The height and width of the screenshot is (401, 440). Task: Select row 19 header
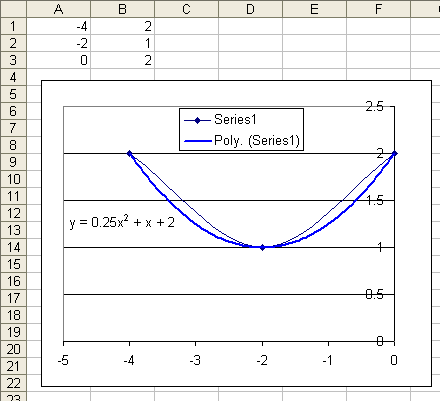click(13, 332)
